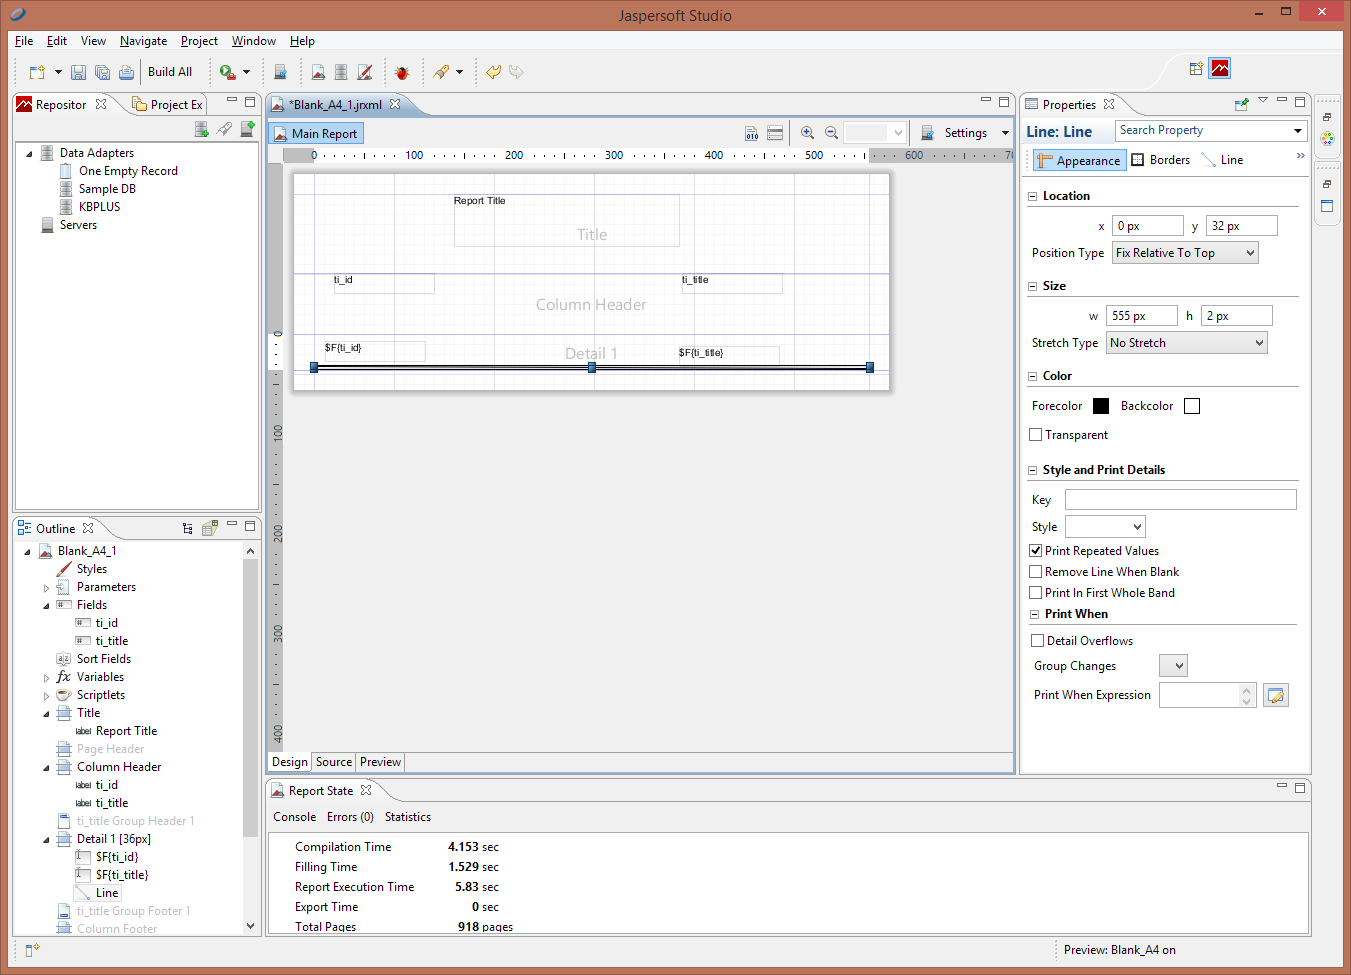Click the Main Report button
The width and height of the screenshot is (1351, 975).
click(315, 133)
